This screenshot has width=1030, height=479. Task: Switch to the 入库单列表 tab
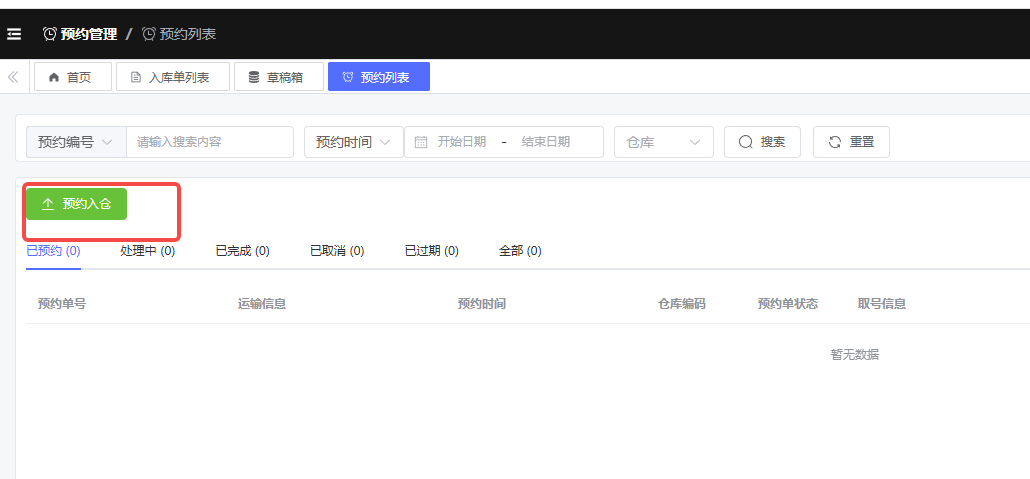click(172, 77)
